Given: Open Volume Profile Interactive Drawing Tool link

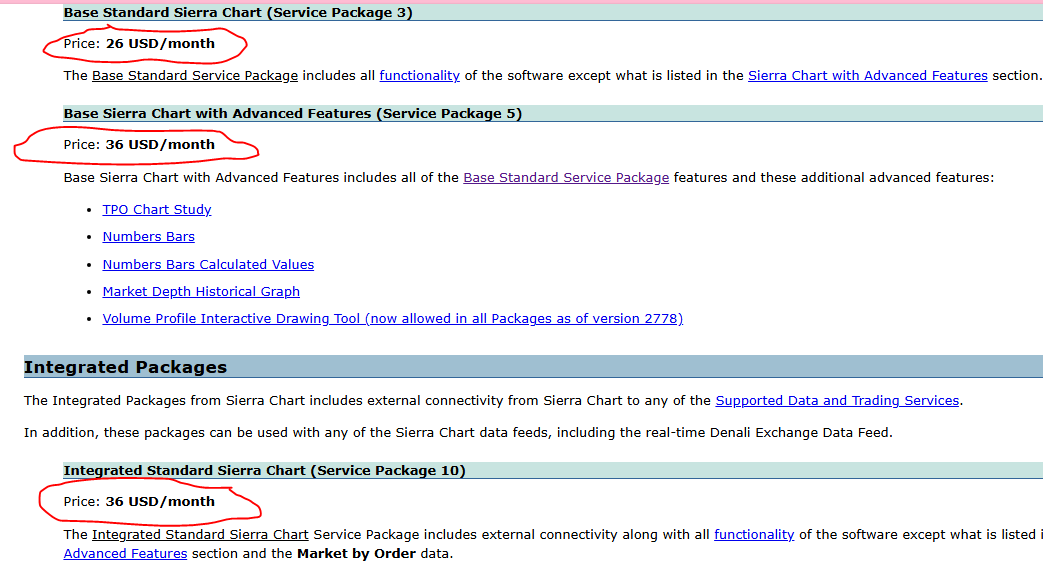Looking at the screenshot, I should tap(392, 319).
